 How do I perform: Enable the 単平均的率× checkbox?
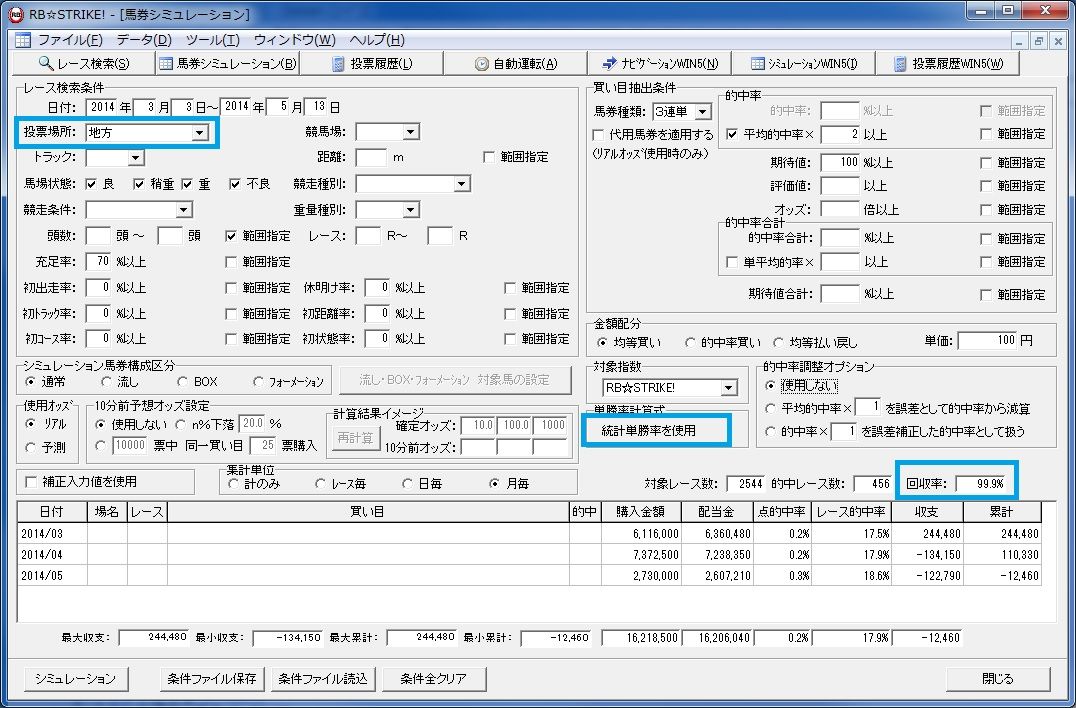click(732, 262)
